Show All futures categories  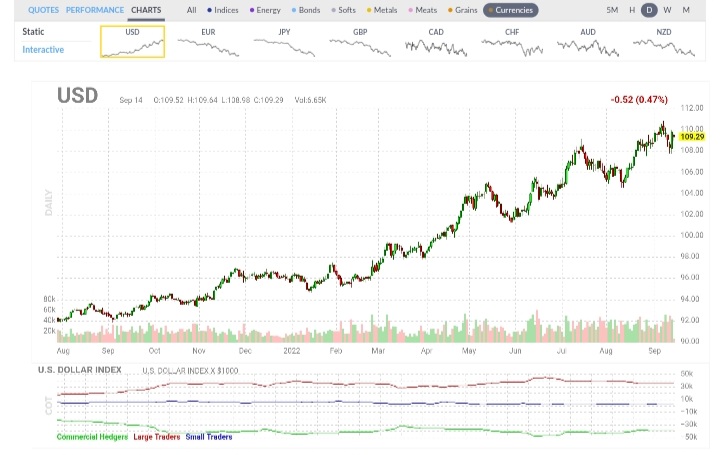click(191, 10)
